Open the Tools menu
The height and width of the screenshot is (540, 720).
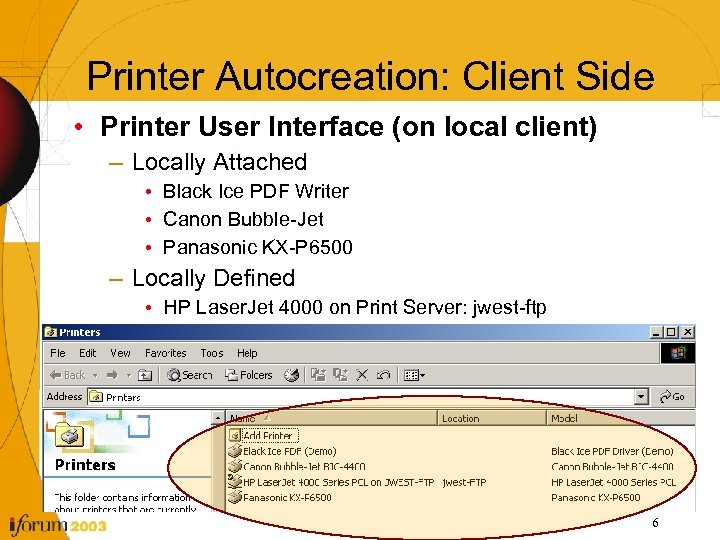click(212, 353)
